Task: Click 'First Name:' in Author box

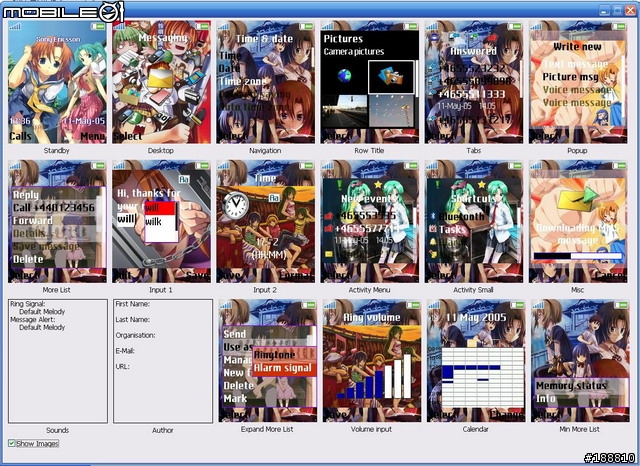Action: point(132,304)
